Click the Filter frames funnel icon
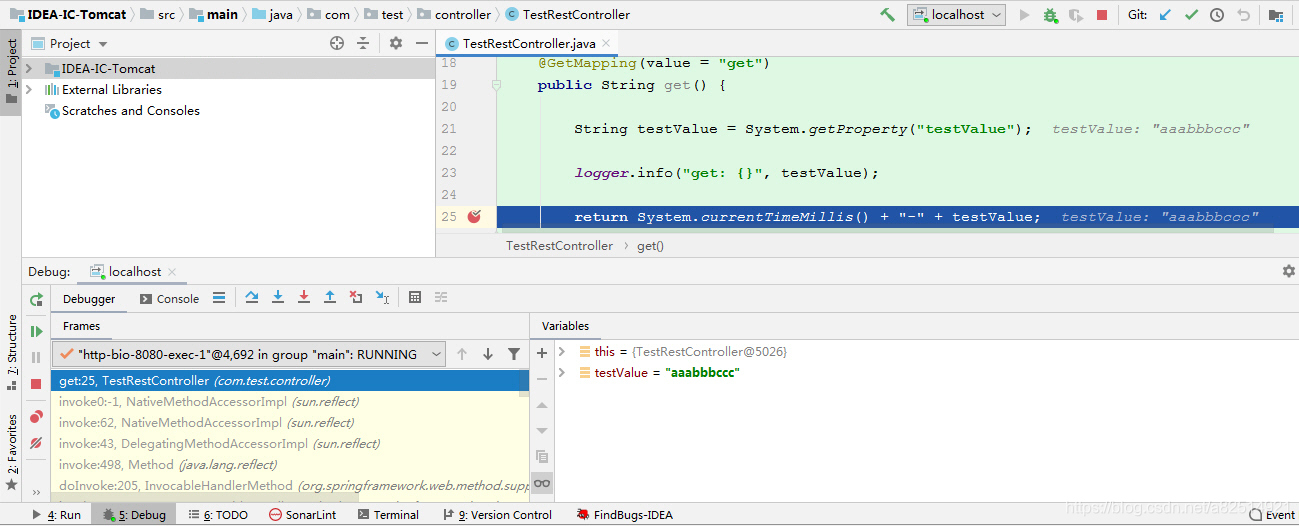 [514, 354]
